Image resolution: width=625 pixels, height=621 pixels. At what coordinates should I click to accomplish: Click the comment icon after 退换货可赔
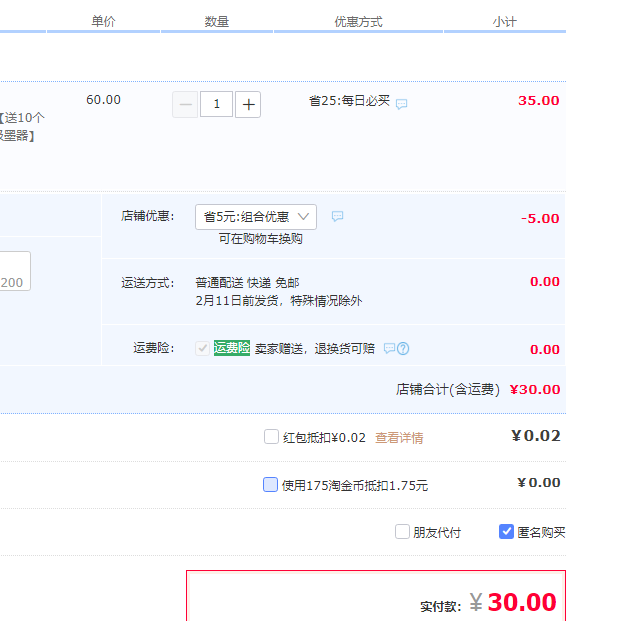(x=389, y=349)
